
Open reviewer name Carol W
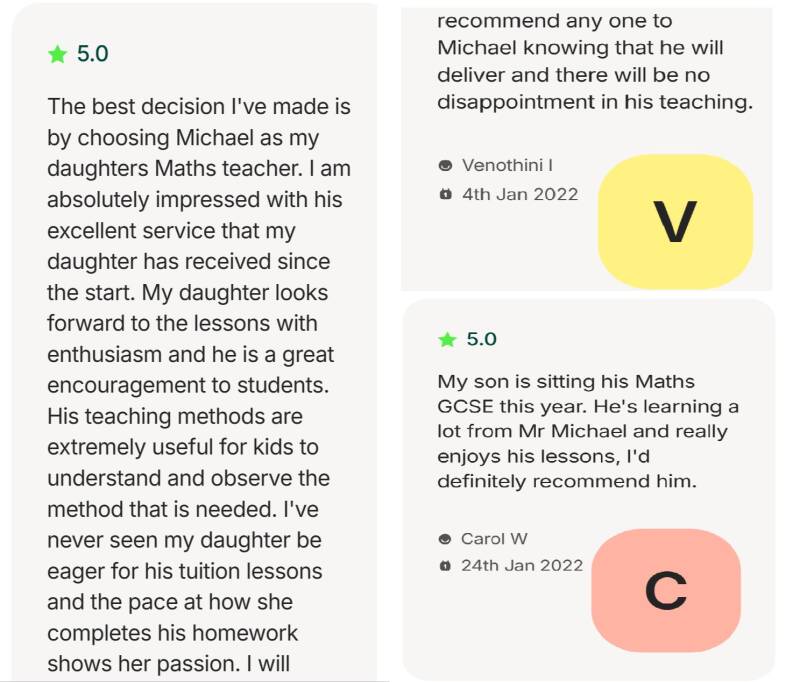coord(496,539)
